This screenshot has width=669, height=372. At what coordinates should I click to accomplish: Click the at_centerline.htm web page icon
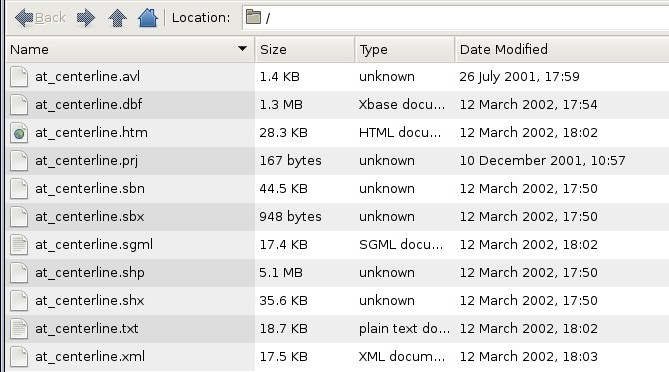pos(19,133)
